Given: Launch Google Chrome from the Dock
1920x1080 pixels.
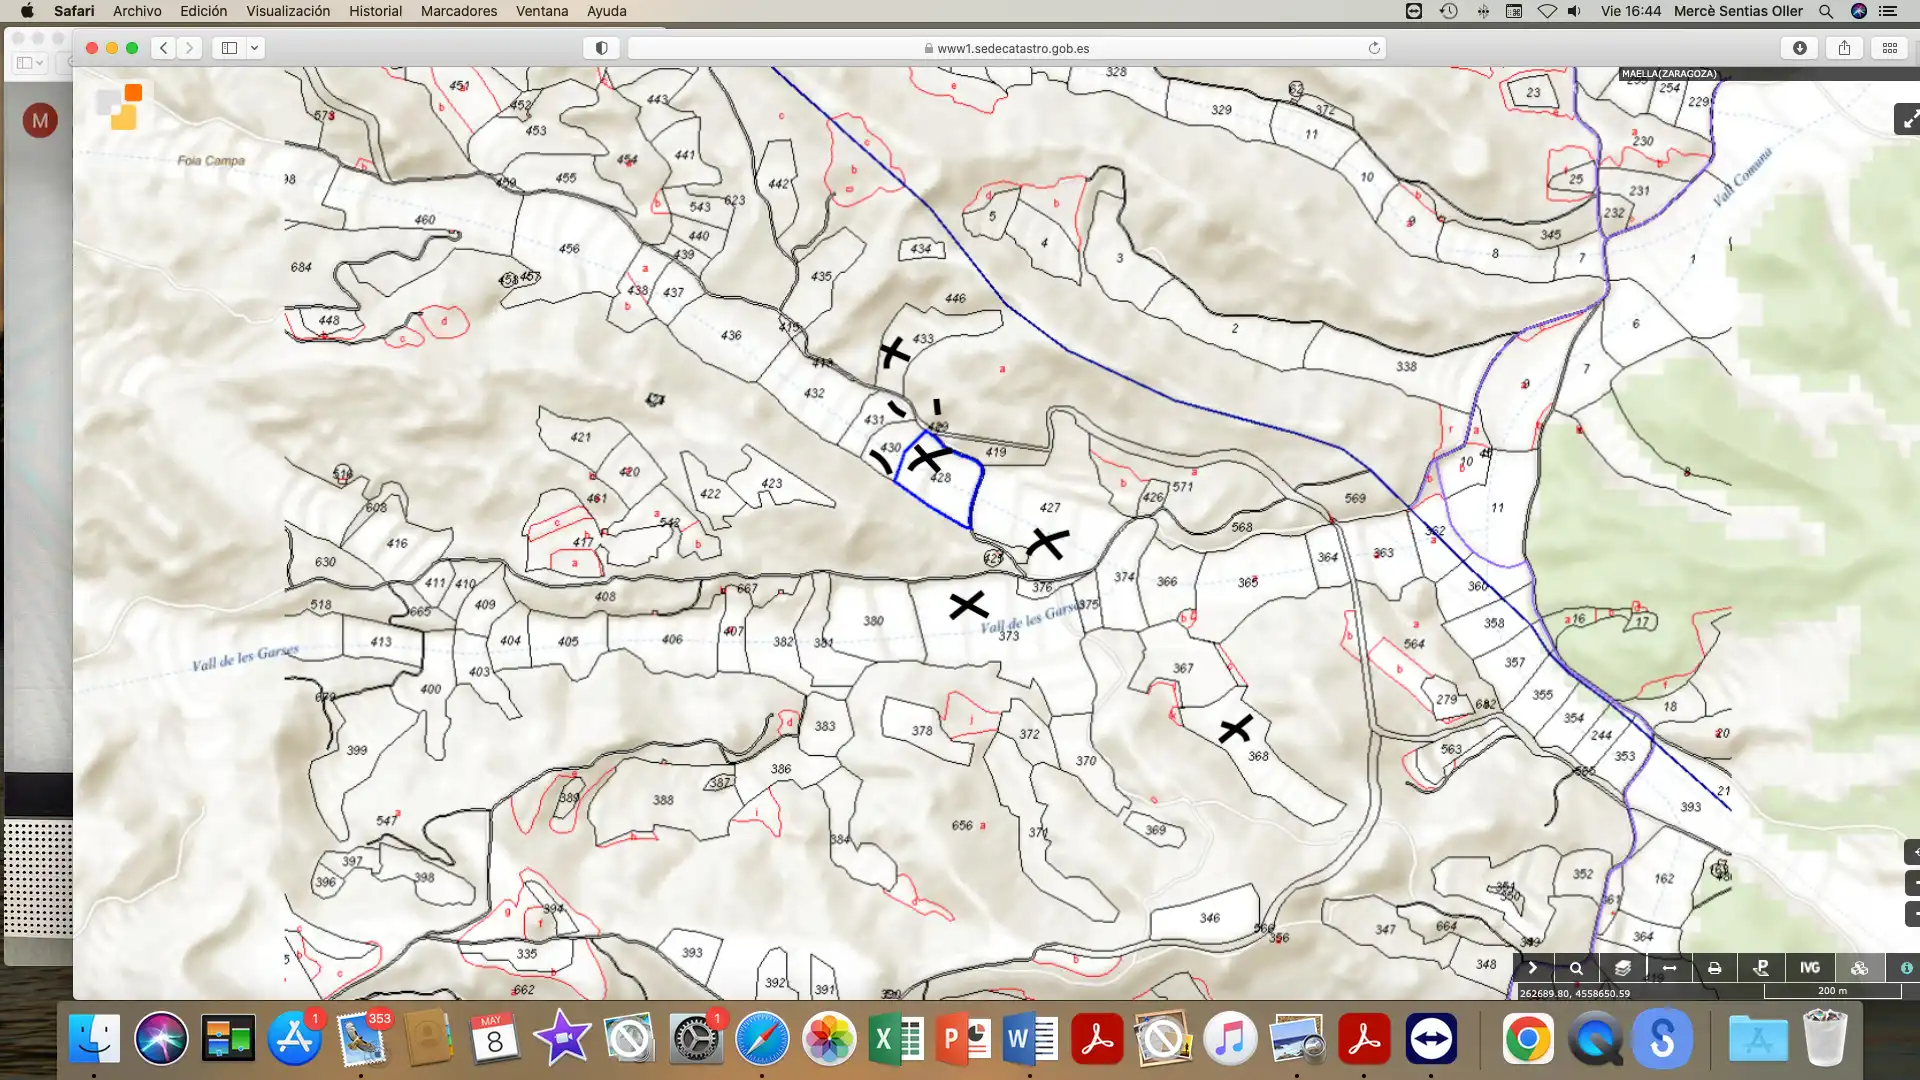Looking at the screenshot, I should 1528,1039.
